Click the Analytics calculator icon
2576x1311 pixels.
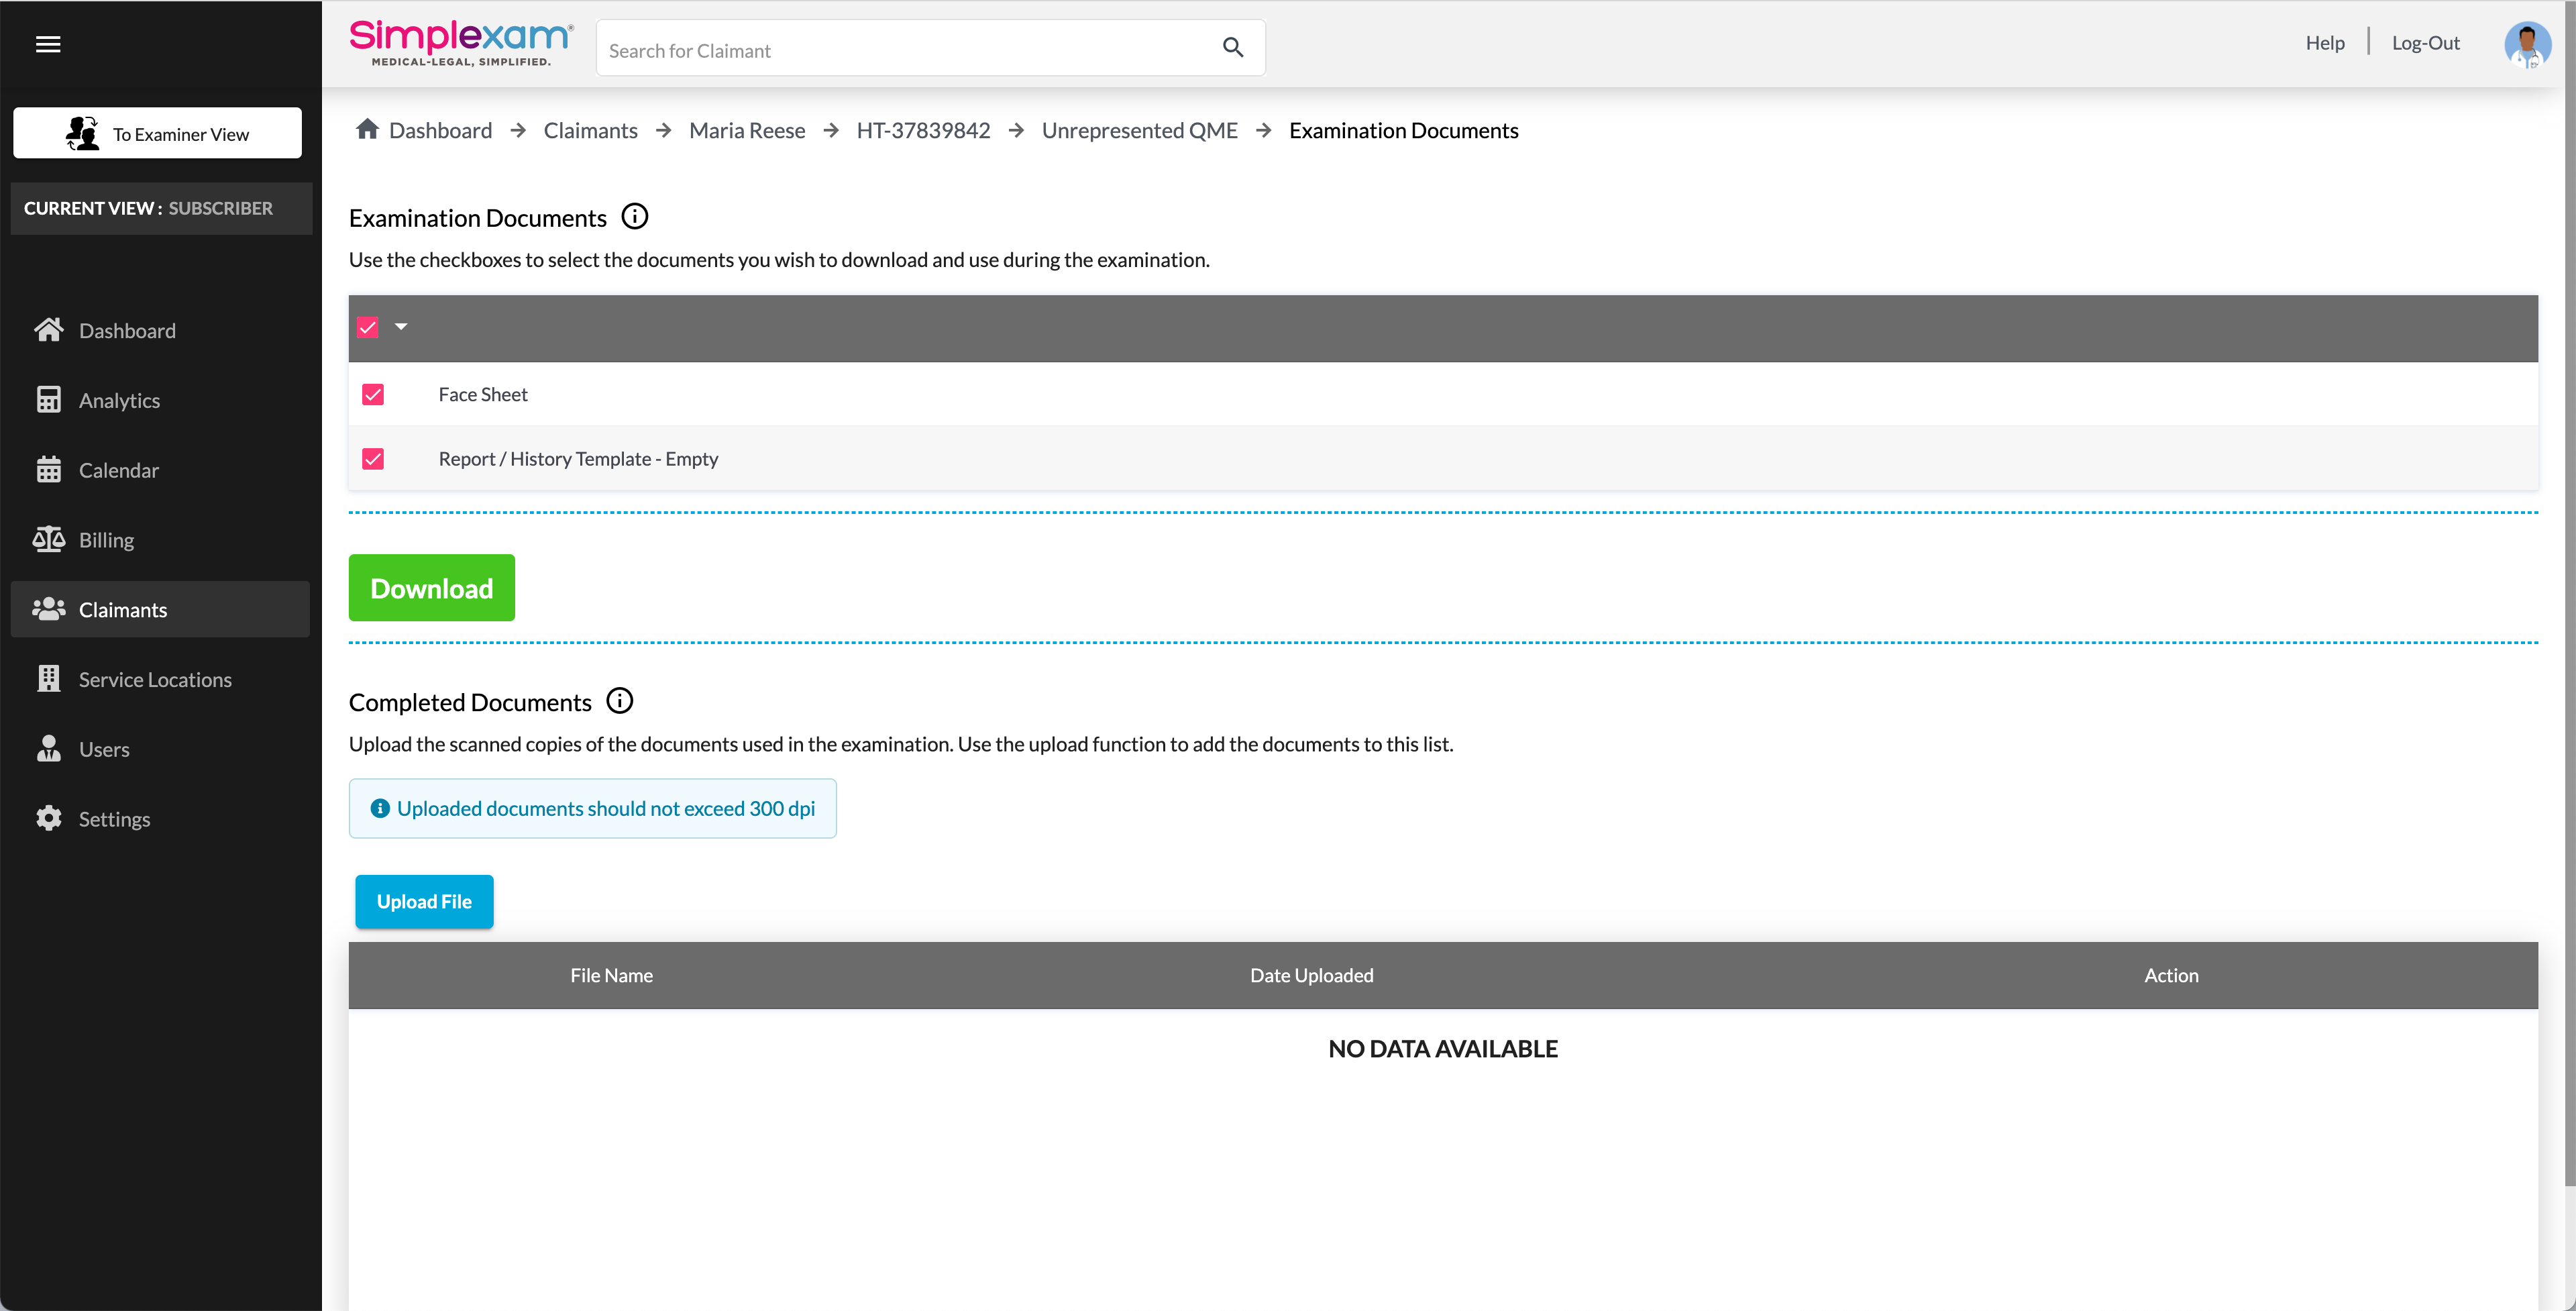pyautogui.click(x=48, y=400)
